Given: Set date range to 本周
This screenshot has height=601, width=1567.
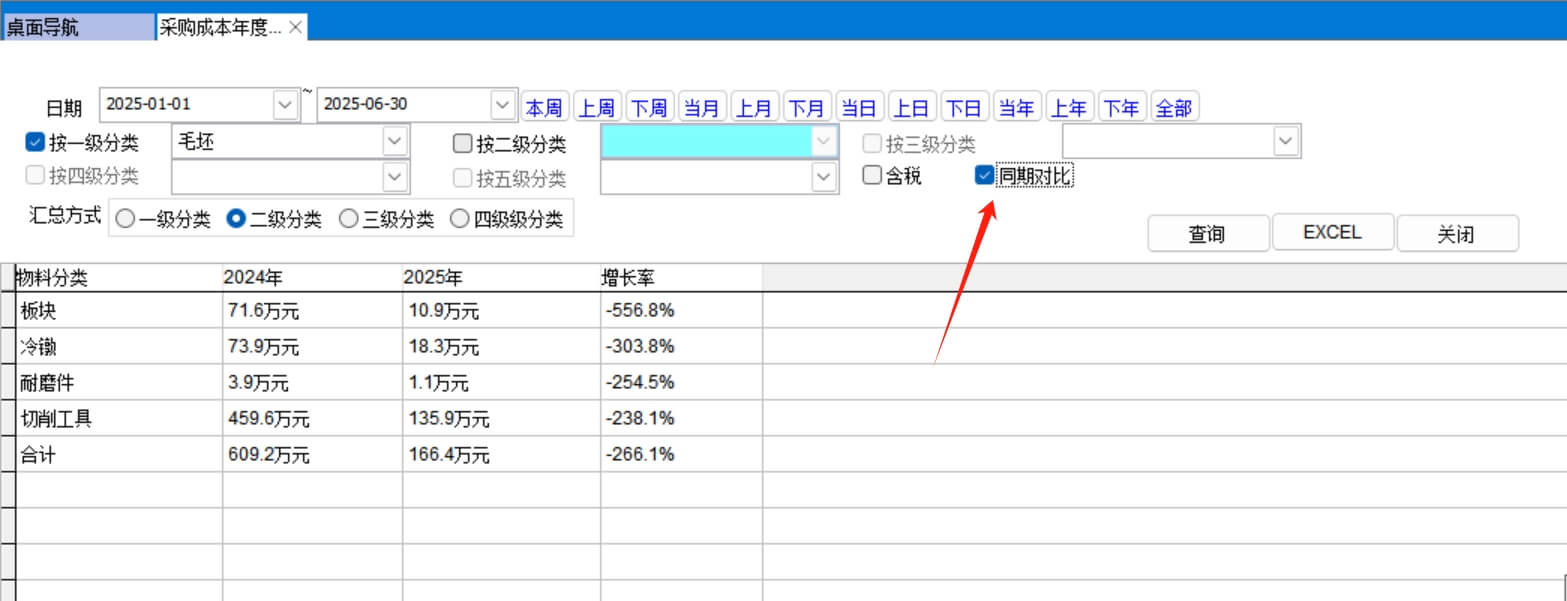Looking at the screenshot, I should tap(544, 108).
